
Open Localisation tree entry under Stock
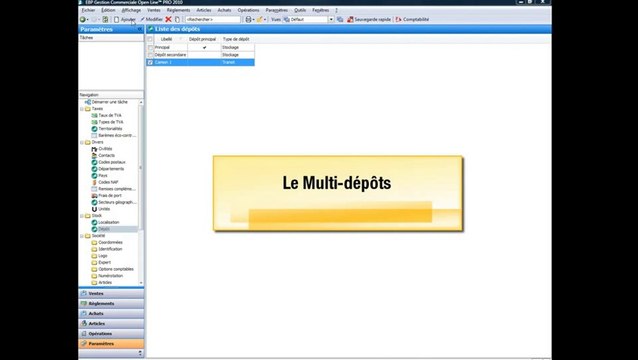point(105,223)
